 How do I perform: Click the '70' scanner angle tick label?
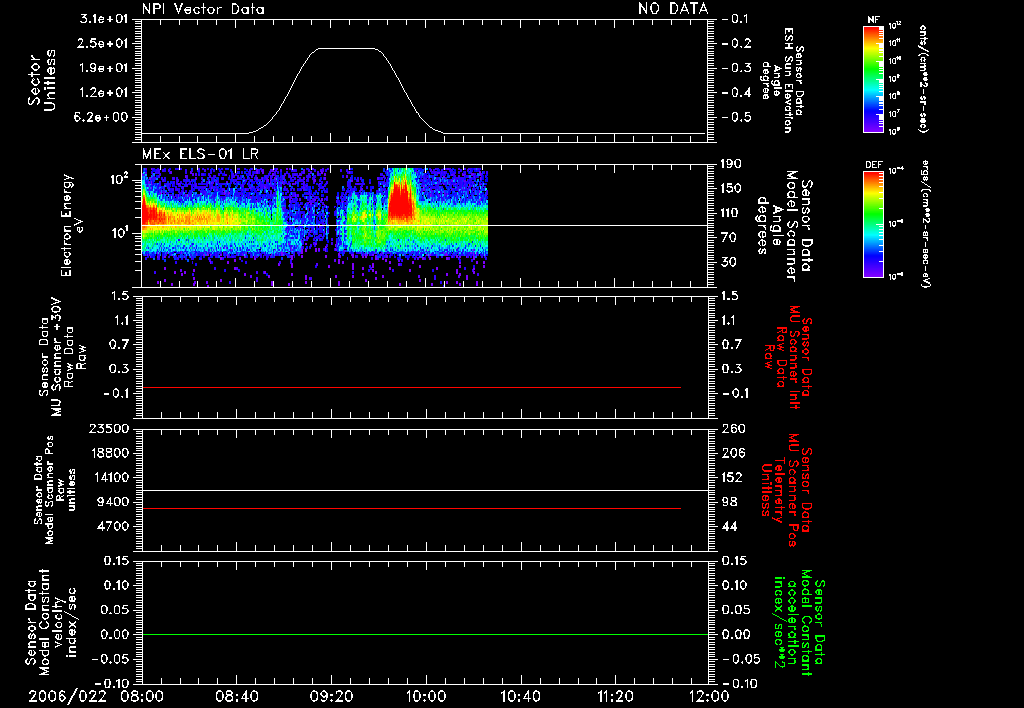click(x=730, y=237)
